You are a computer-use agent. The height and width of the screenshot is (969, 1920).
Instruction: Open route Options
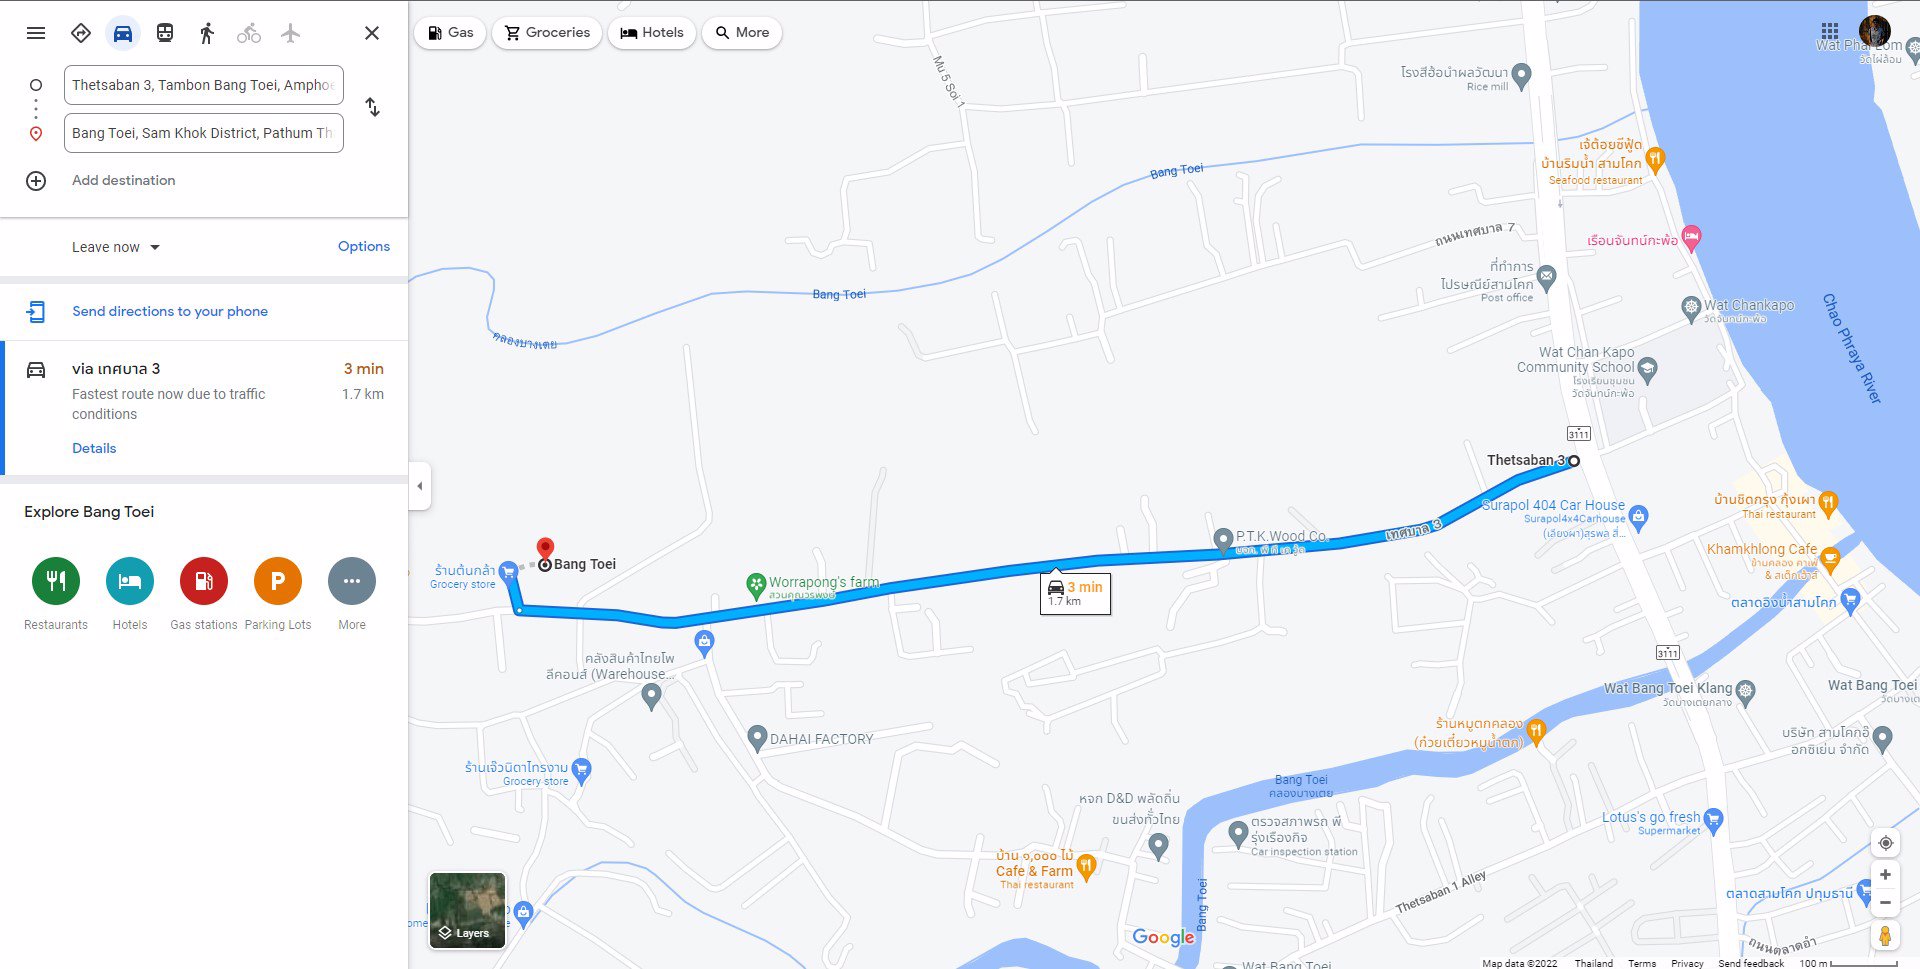(x=364, y=246)
